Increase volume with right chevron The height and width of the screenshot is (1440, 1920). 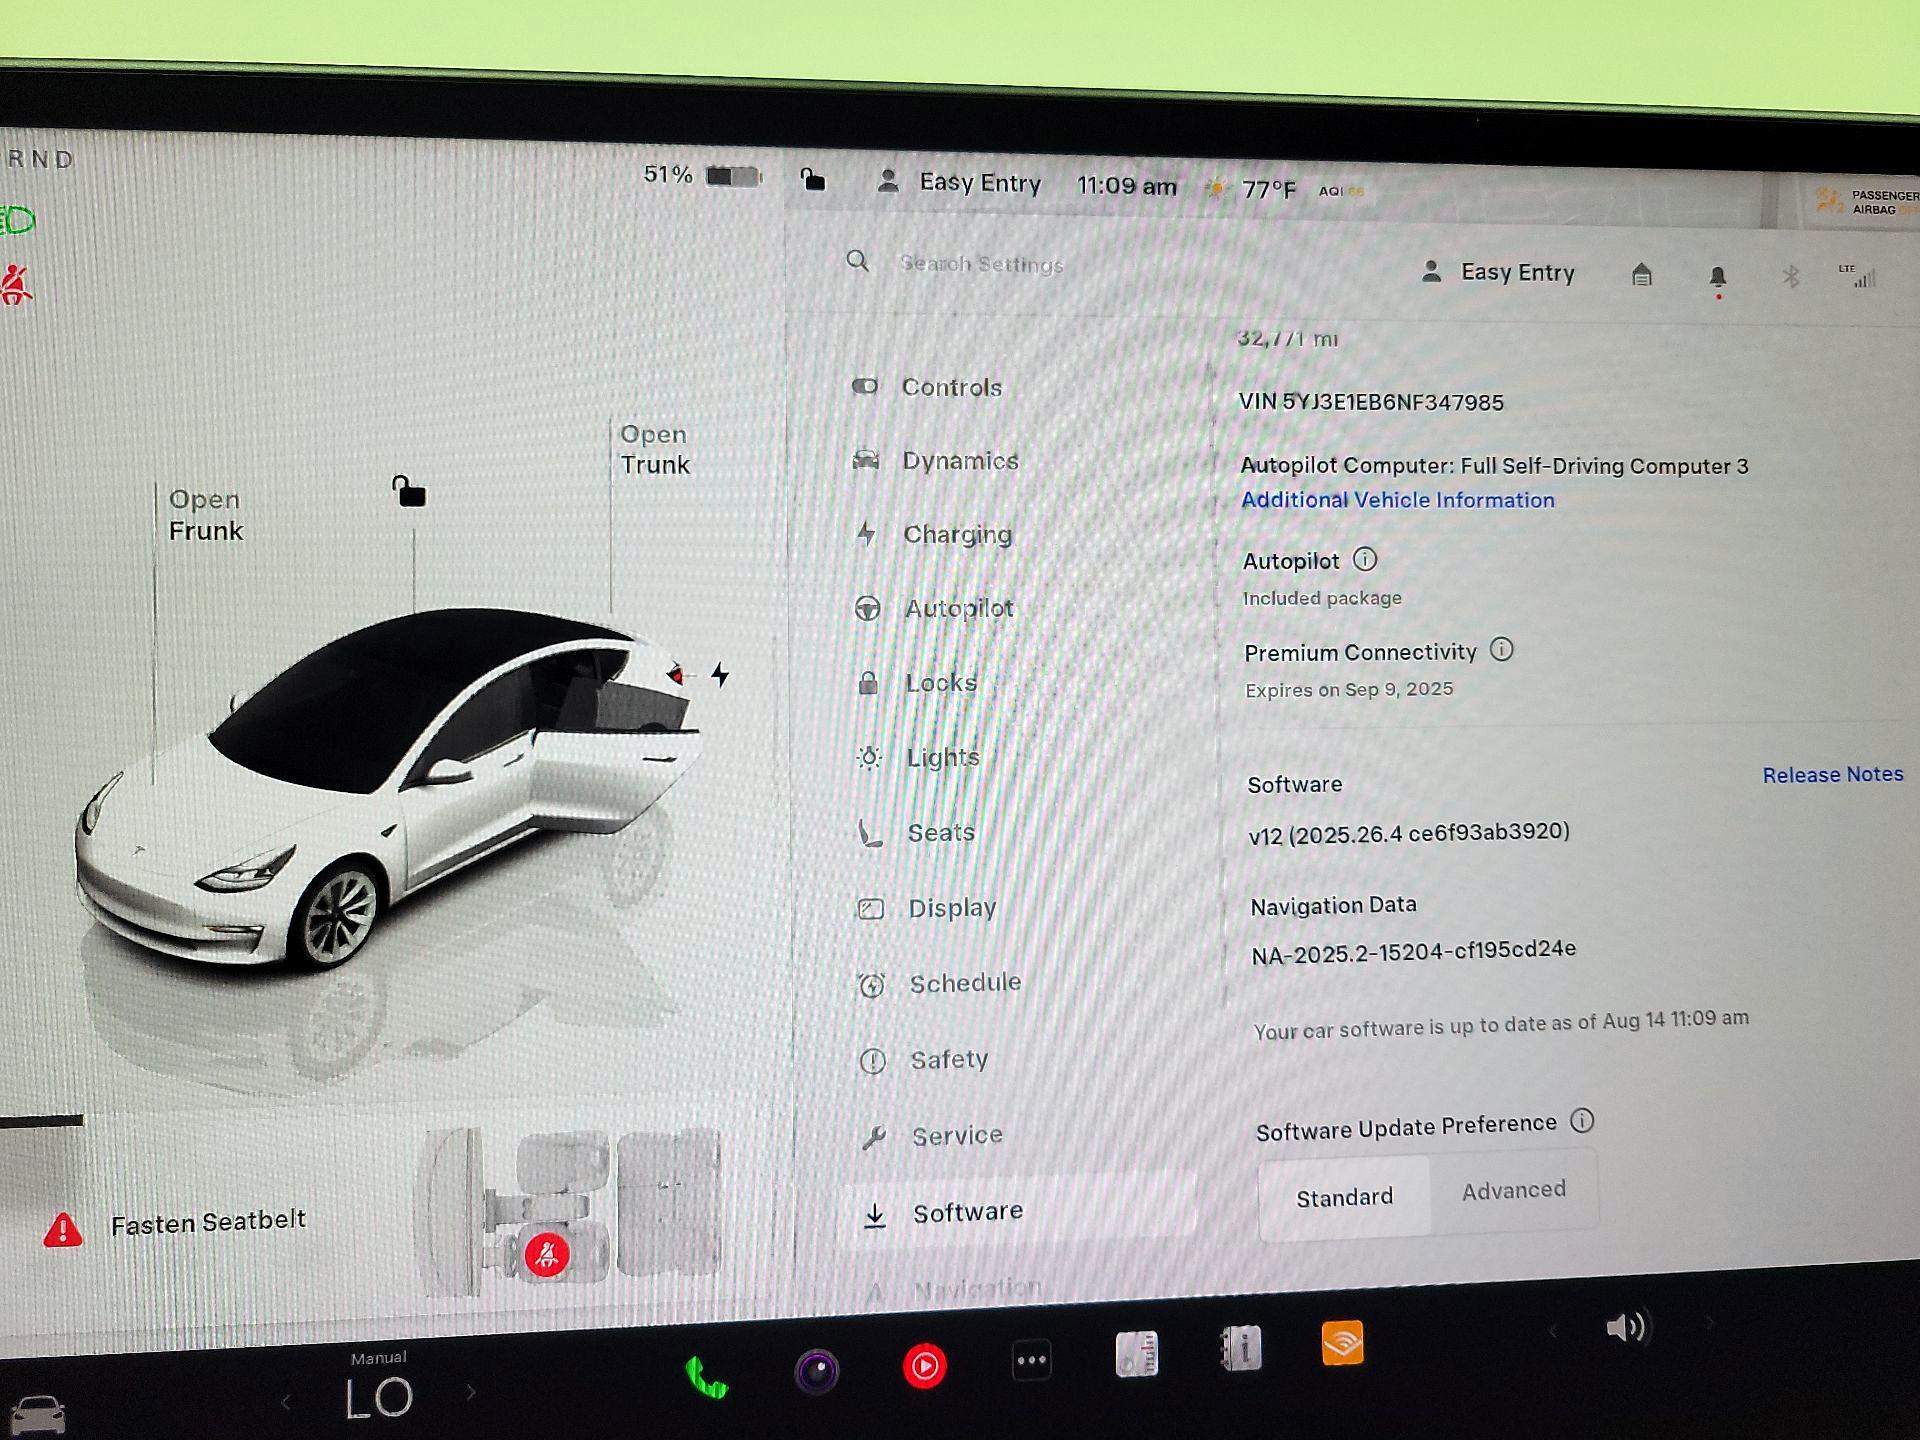(1709, 1323)
